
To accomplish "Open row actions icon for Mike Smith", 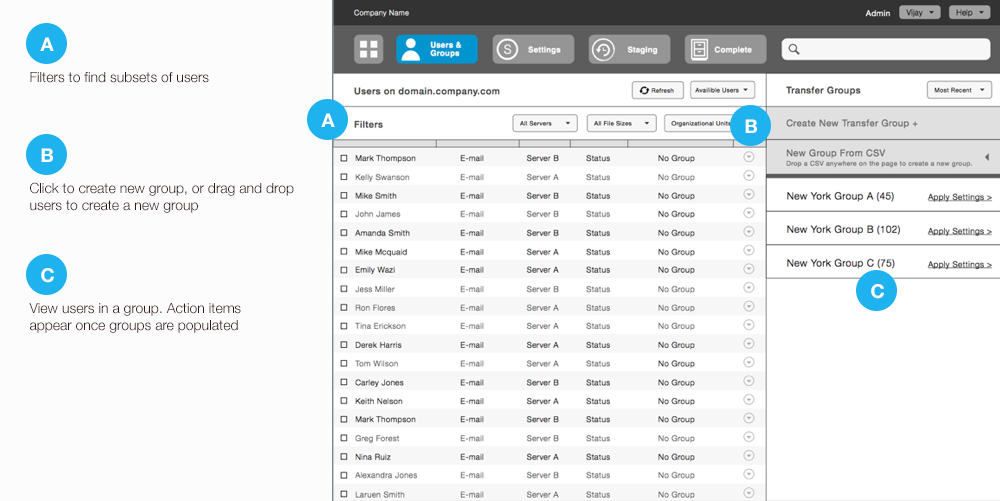I will coord(749,194).
